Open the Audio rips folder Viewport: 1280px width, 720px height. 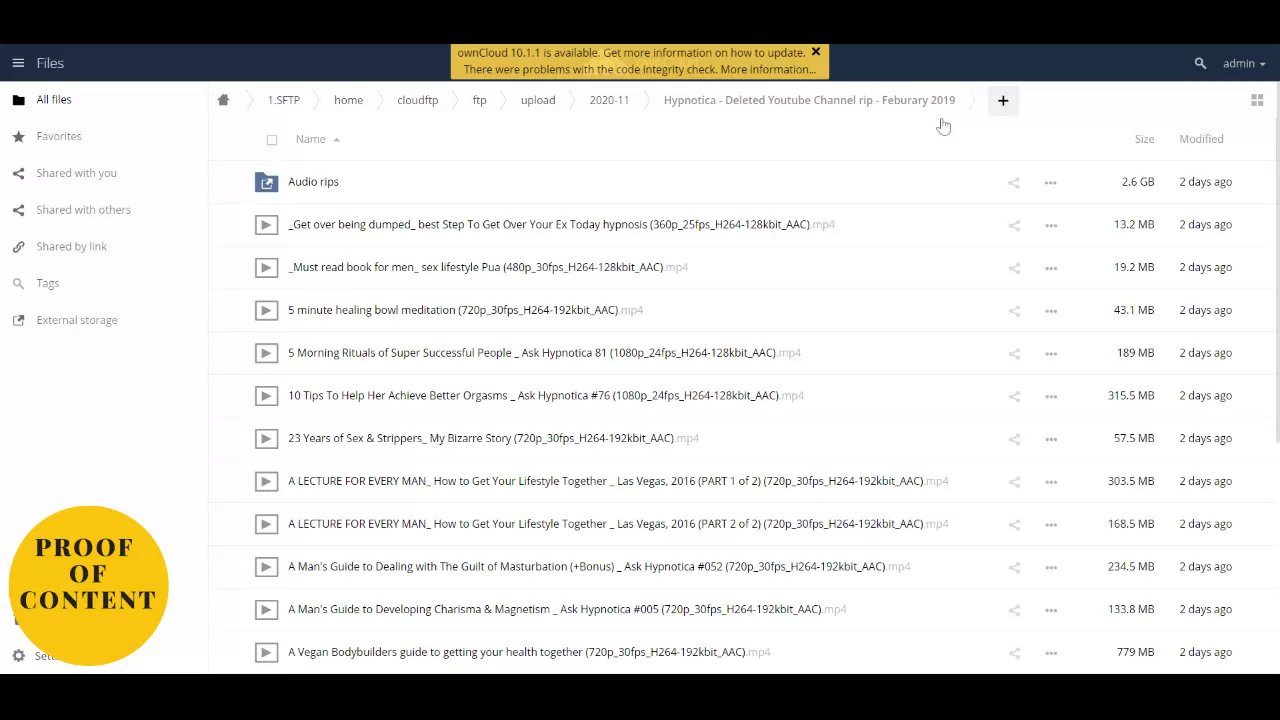click(x=313, y=182)
